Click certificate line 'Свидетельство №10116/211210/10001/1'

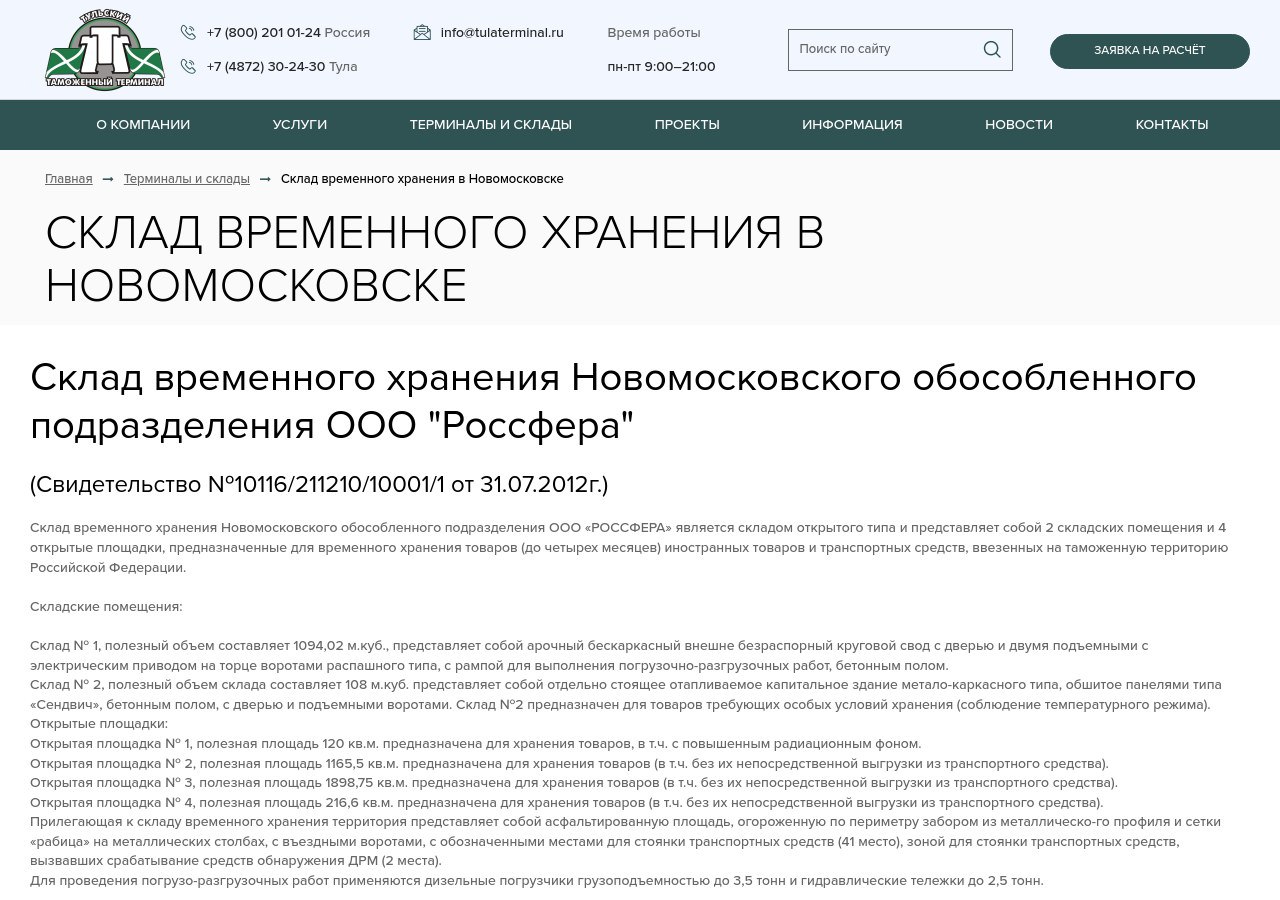point(319,484)
